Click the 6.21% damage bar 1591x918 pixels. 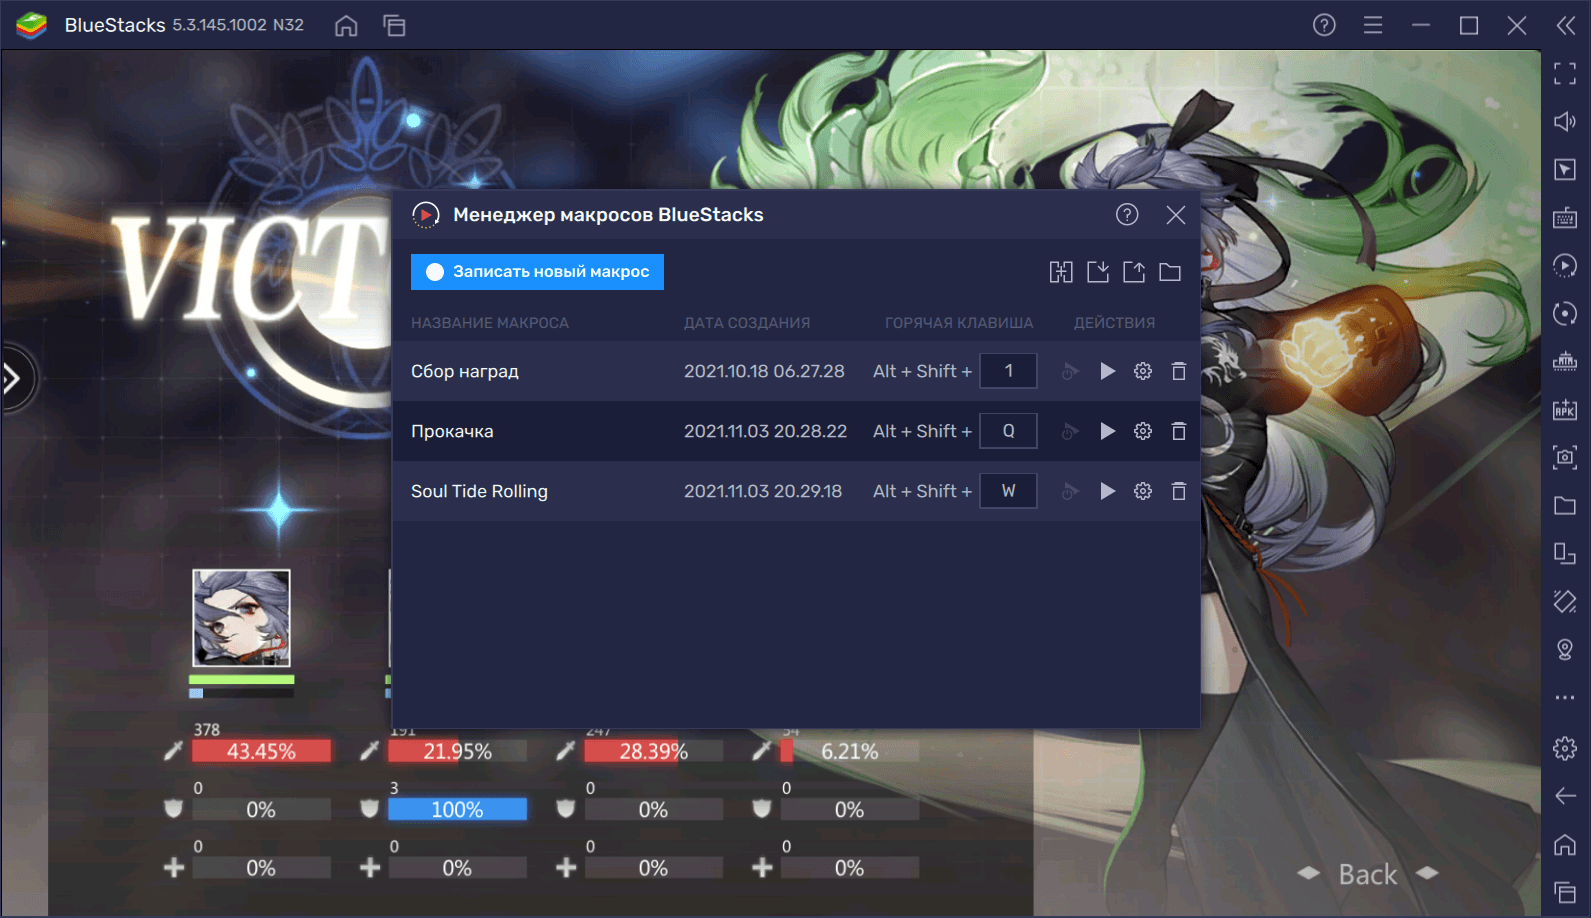[x=849, y=751]
